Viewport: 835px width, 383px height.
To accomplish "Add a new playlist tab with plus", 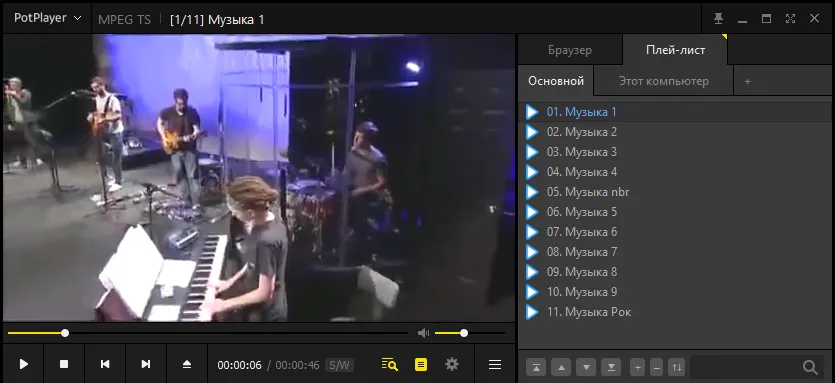I will [748, 82].
